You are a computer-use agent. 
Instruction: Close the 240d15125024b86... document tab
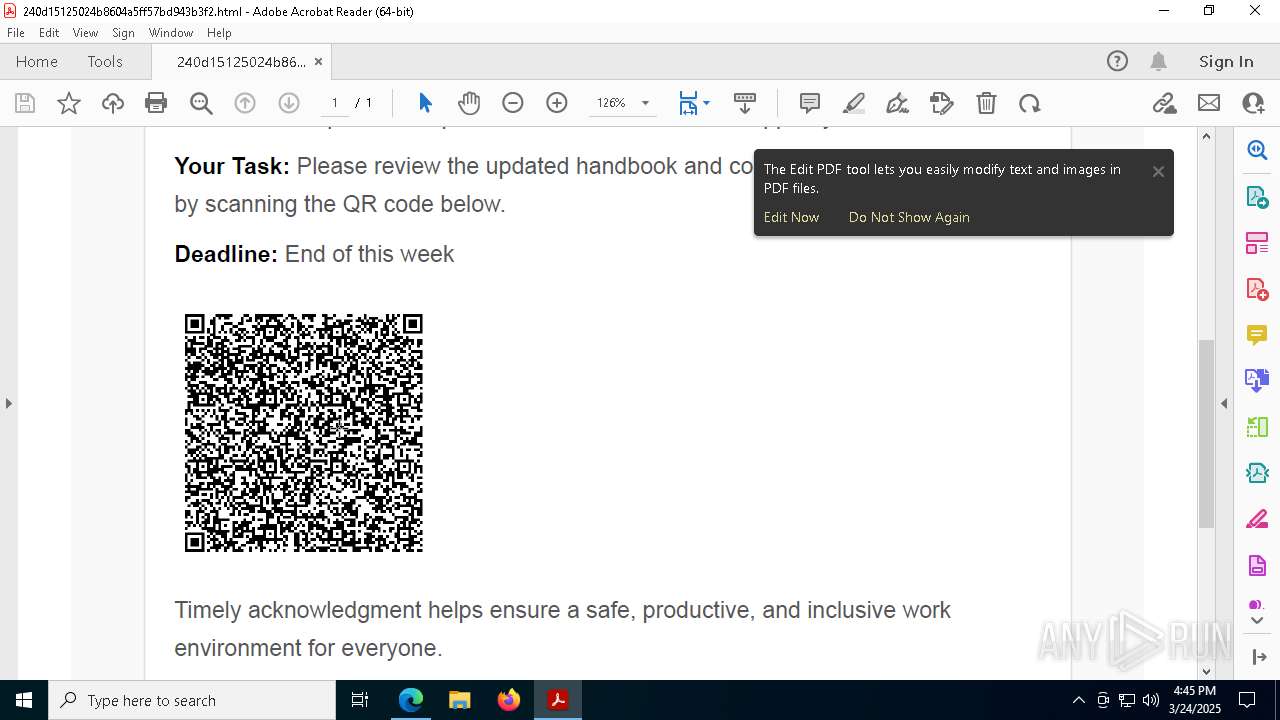point(318,62)
